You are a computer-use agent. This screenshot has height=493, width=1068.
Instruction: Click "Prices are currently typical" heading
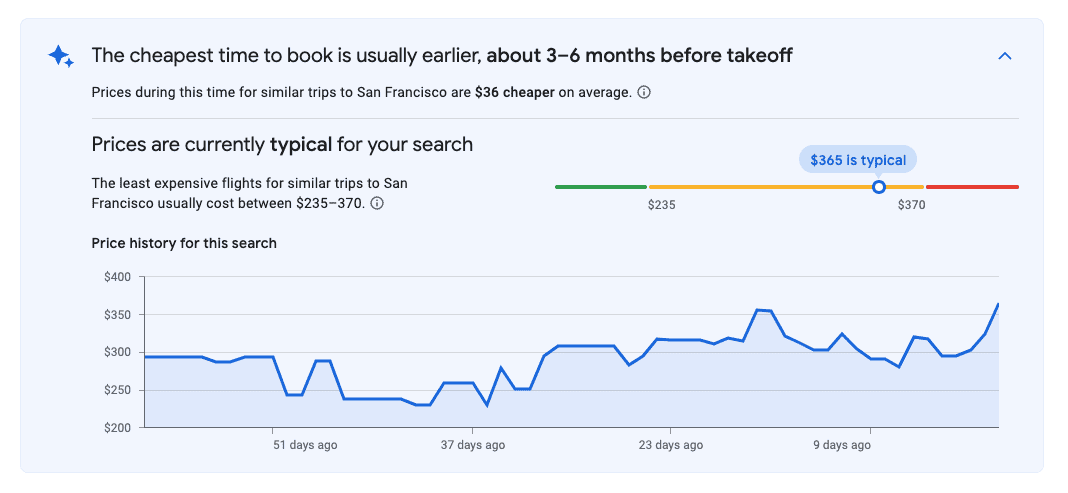tap(282, 144)
